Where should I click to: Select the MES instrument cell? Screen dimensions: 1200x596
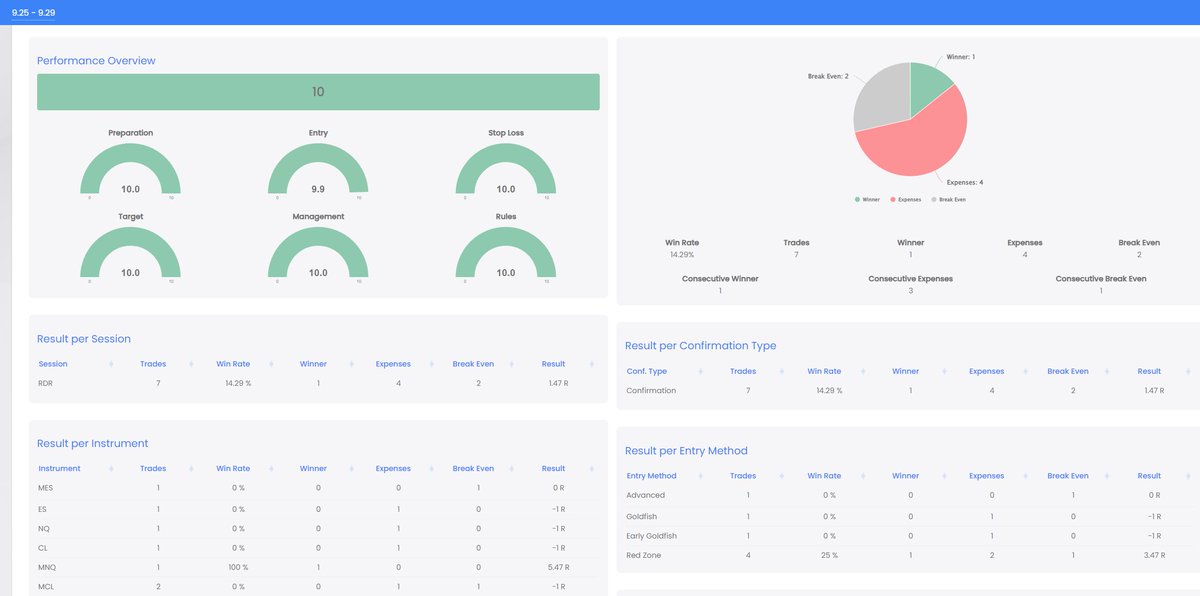click(46, 487)
